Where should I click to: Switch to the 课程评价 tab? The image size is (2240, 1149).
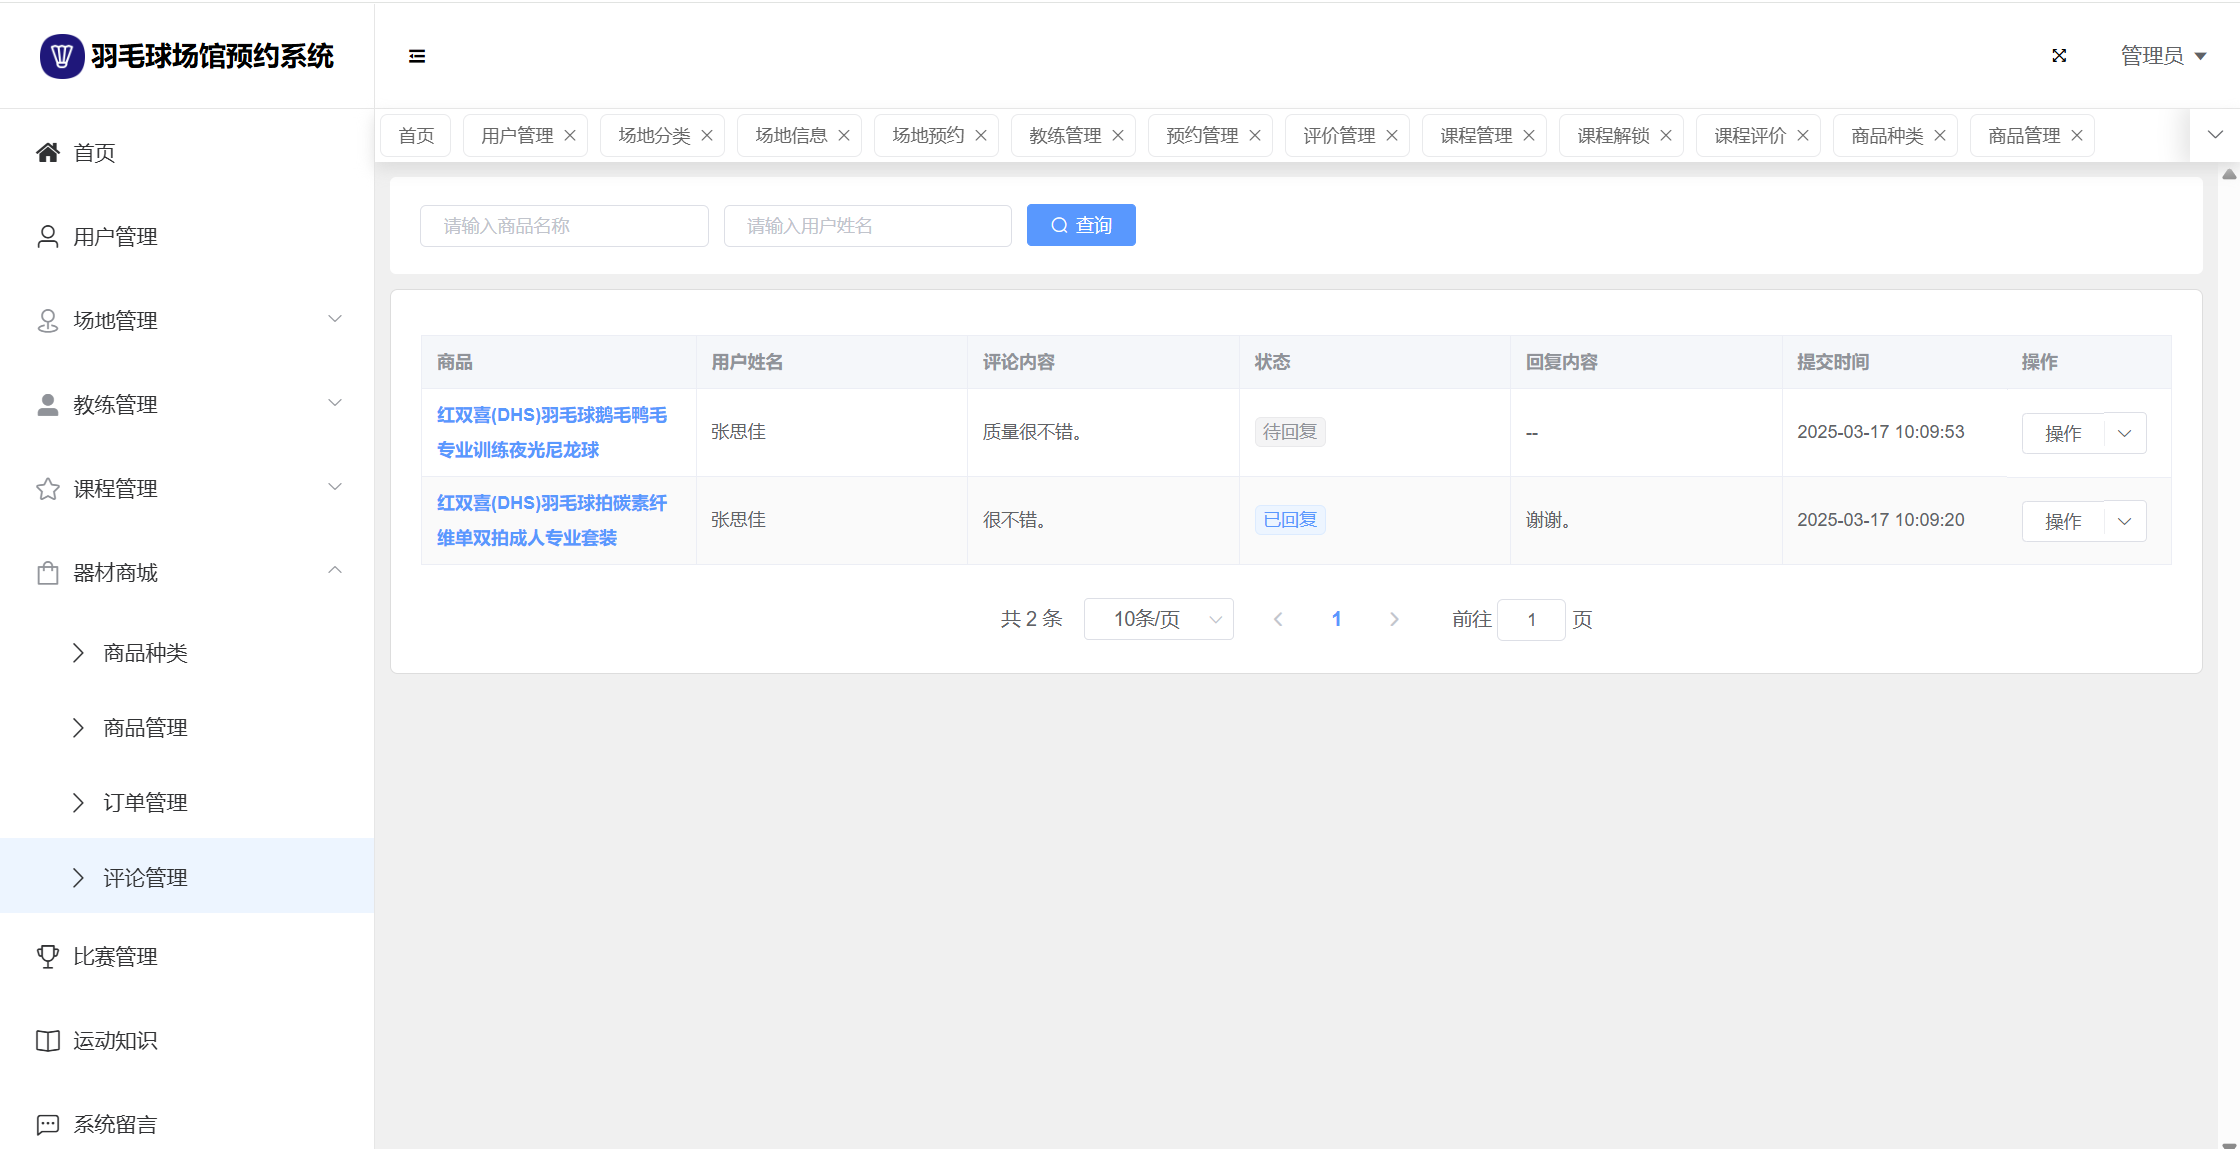coord(1749,135)
